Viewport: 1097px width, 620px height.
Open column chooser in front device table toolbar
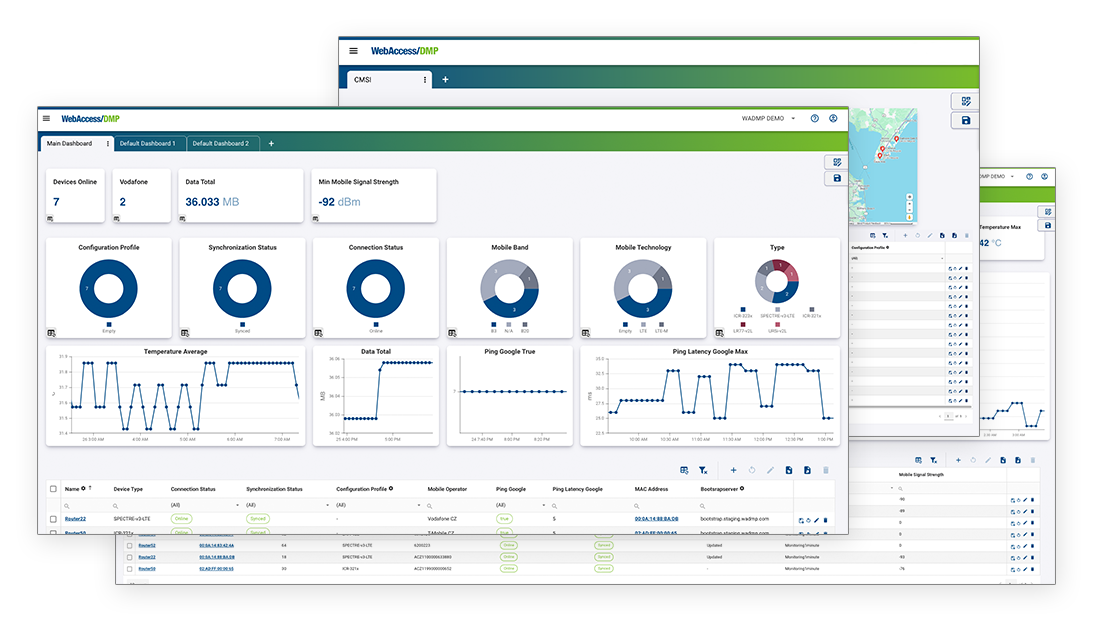684,470
